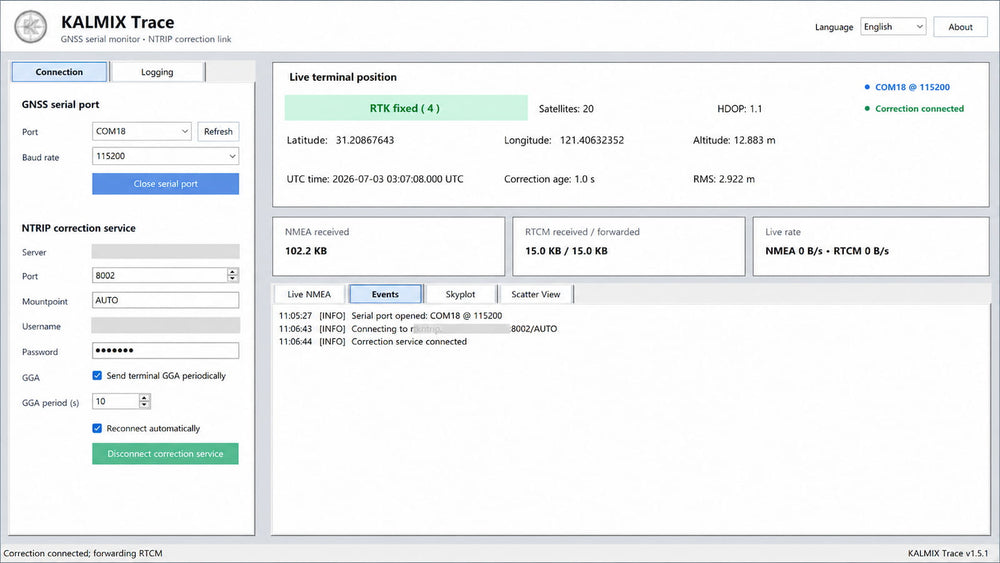Screen dimensions: 1000x563
Task: Click the Longitude value 121.40632352
Action: [x=592, y=140]
